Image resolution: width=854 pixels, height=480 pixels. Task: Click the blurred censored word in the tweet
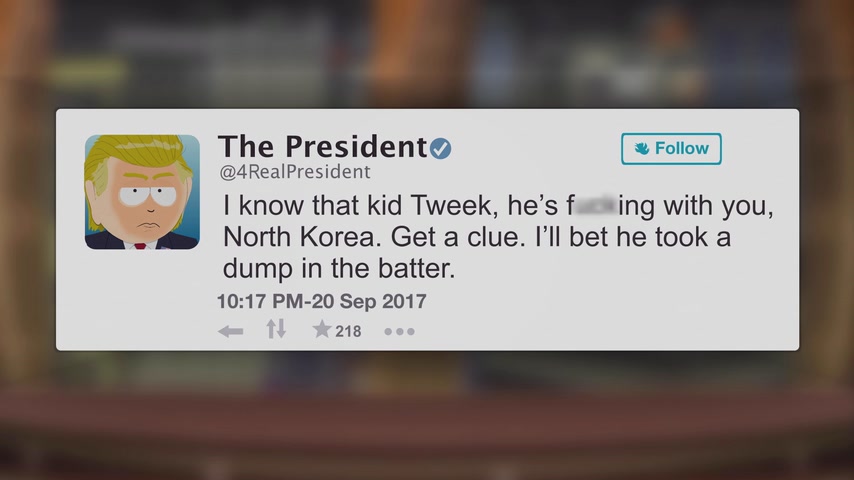[x=596, y=206]
